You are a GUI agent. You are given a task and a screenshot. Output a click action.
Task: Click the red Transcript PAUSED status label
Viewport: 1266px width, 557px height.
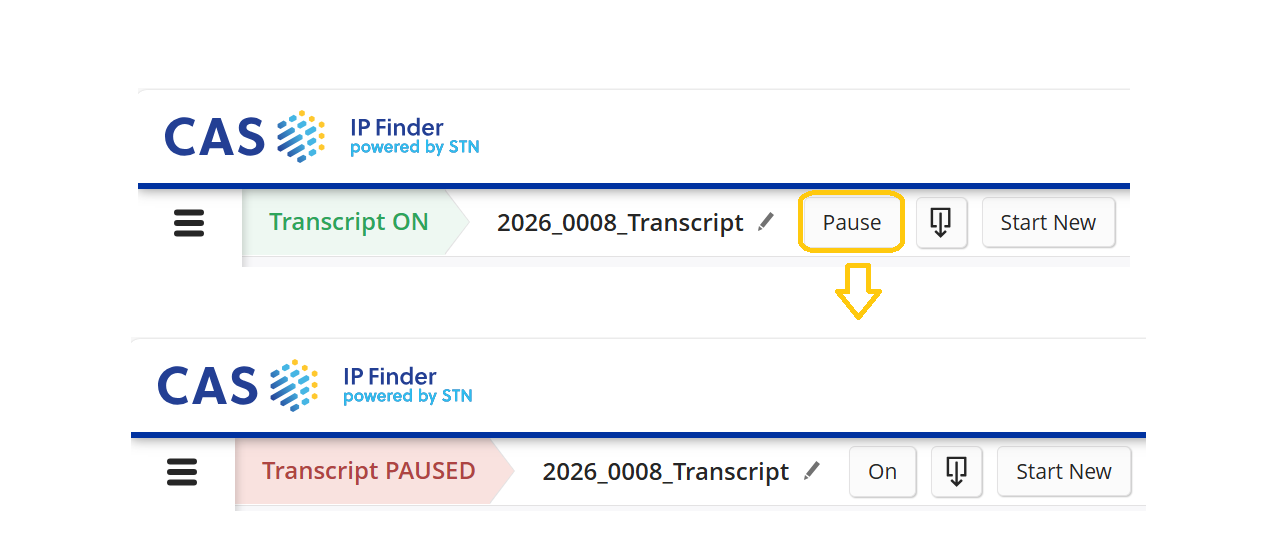[x=368, y=471]
